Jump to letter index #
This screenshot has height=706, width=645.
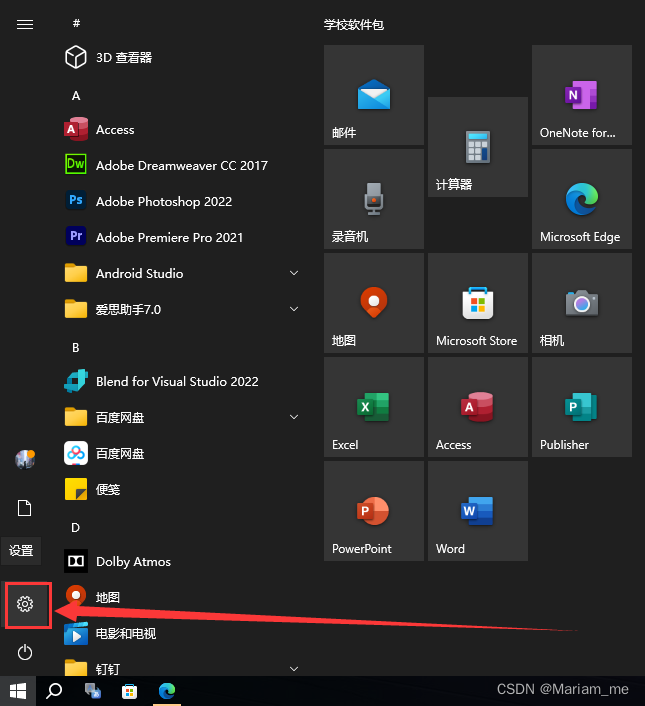[x=77, y=23]
